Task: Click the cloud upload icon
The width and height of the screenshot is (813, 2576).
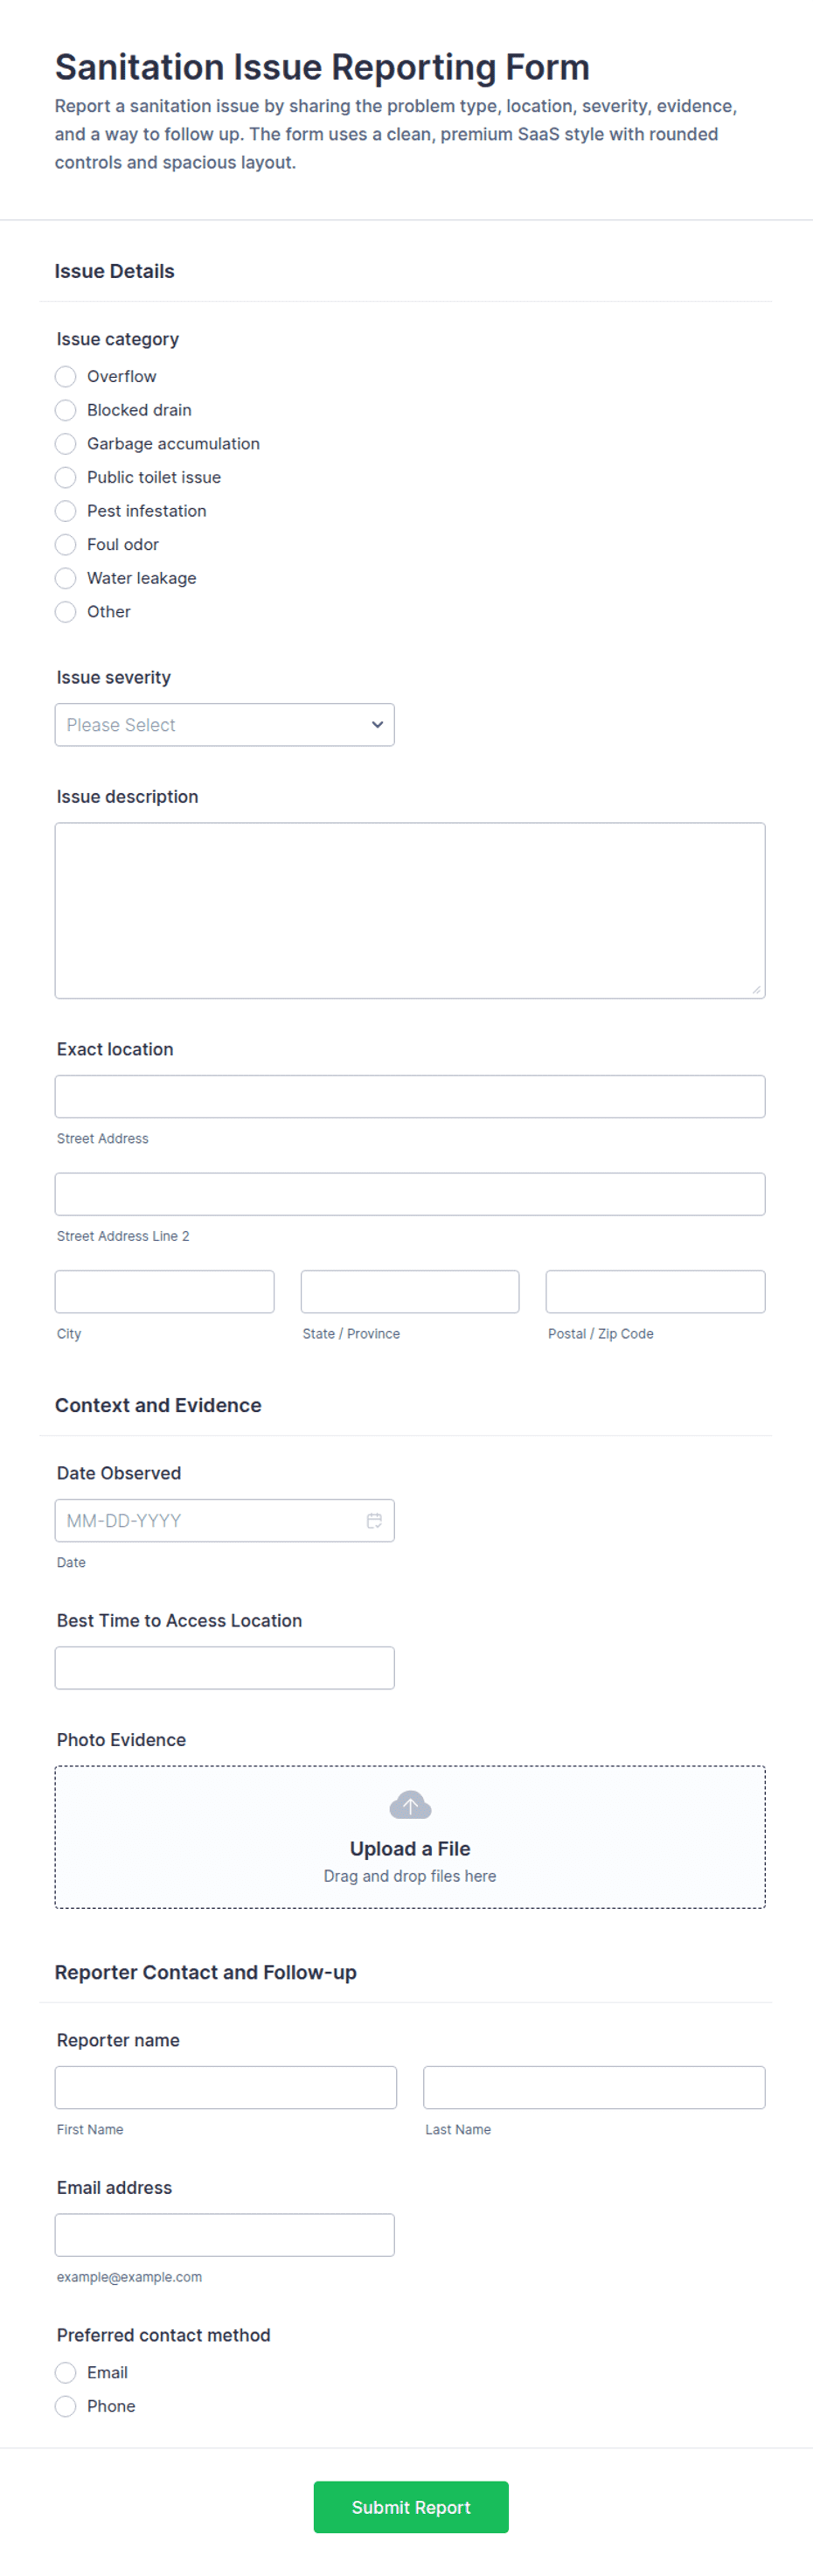Action: click(x=410, y=1805)
